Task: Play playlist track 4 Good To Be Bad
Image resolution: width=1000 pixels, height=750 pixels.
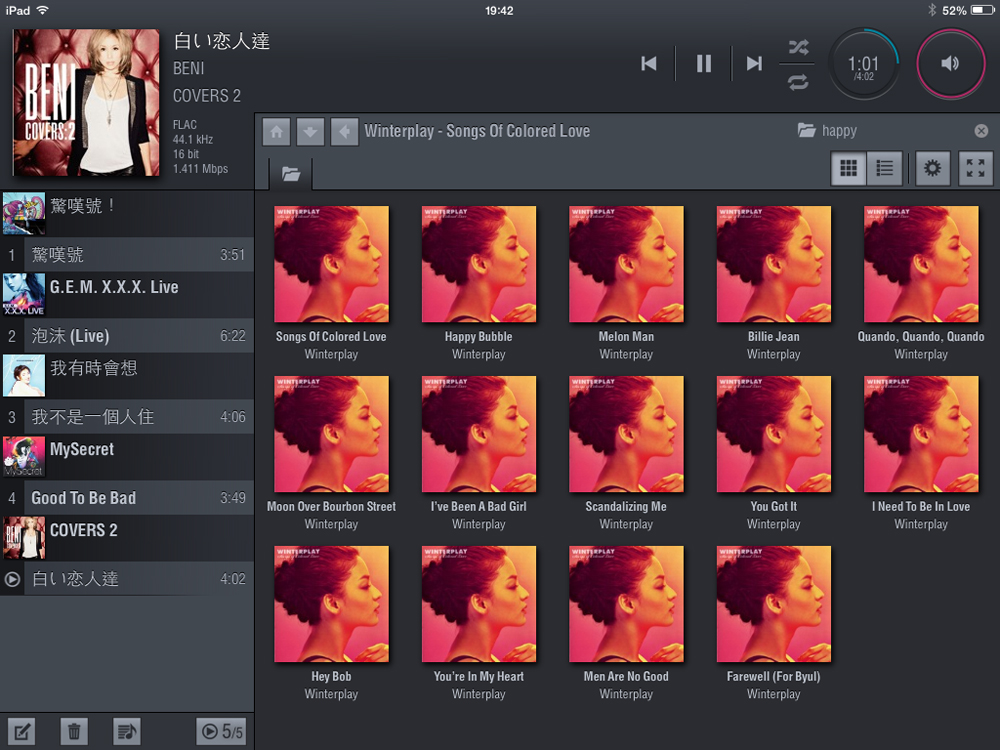Action: 128,498
